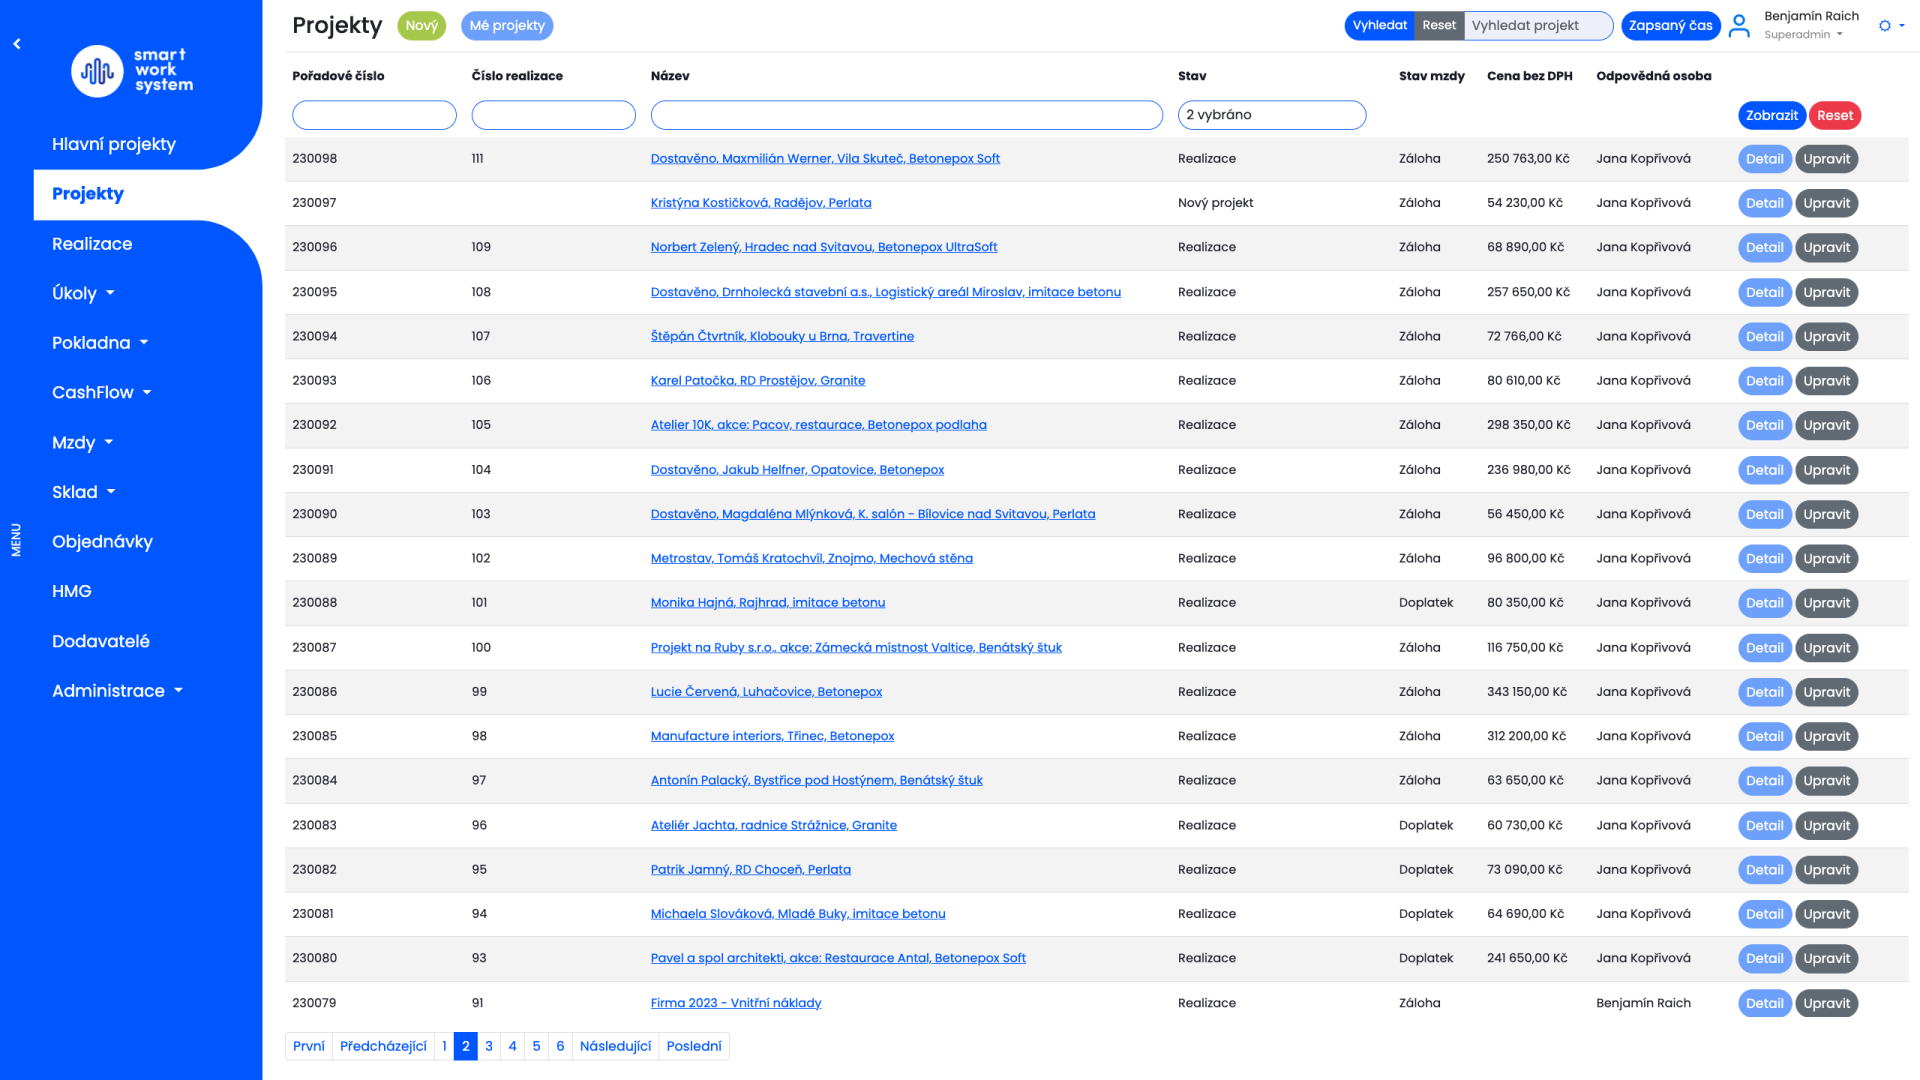Click the vertical MENU label on the sidebar edge
The width and height of the screenshot is (1920, 1080).
(x=16, y=540)
